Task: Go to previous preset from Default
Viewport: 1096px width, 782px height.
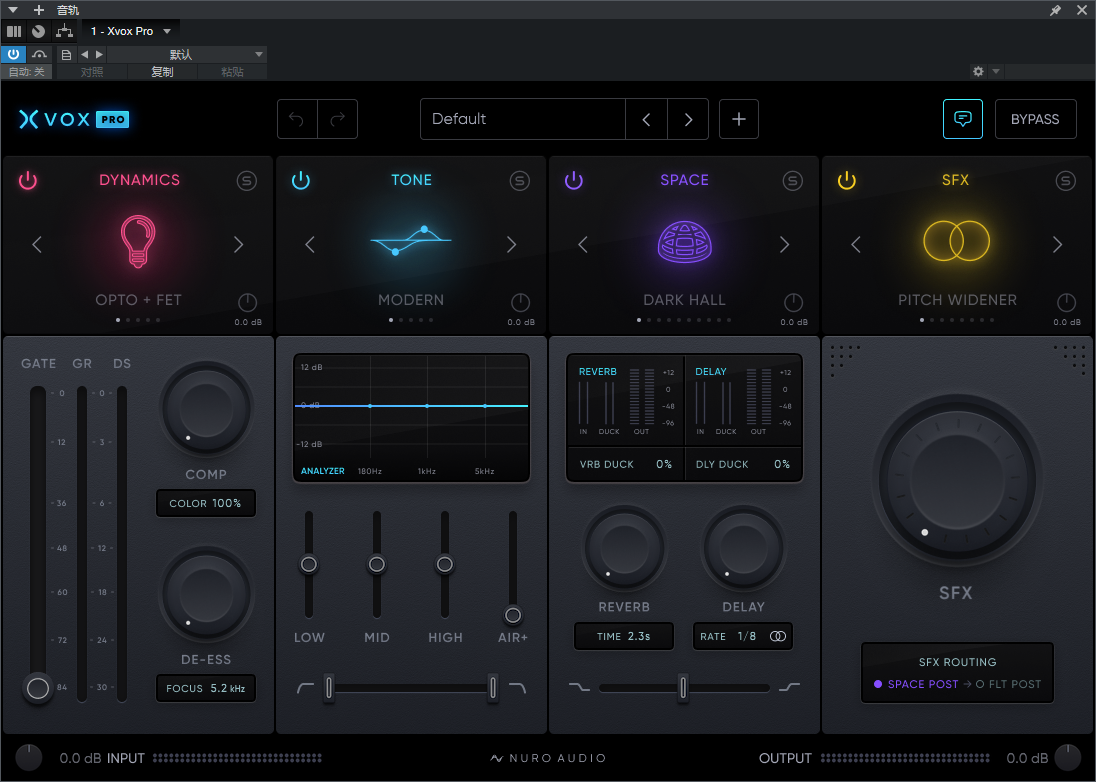Action: pos(647,120)
